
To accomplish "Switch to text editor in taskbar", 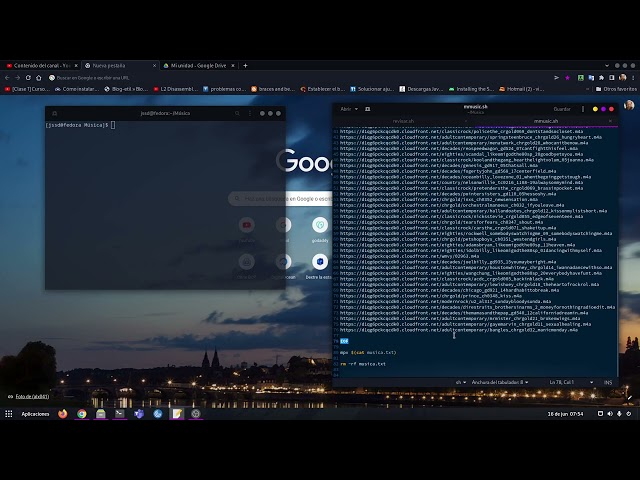I will [x=177, y=414].
